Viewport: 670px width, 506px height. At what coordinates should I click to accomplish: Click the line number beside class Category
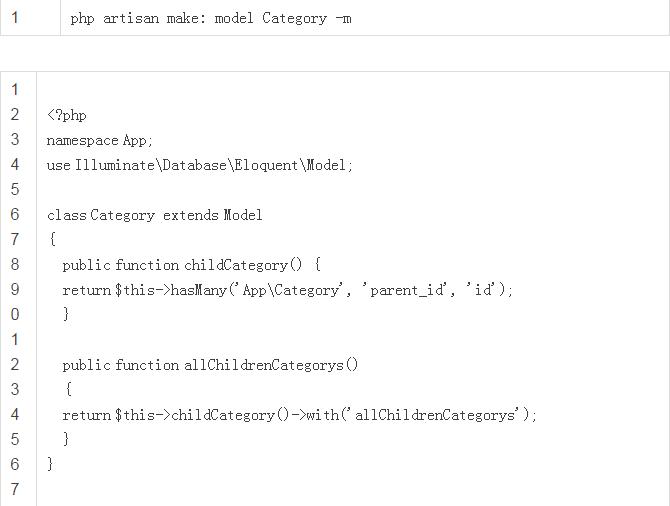coord(15,215)
